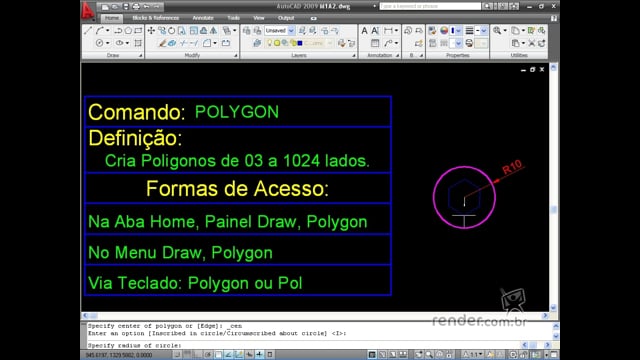
Task: Toggle Object Snap in the status bar
Action: [x=218, y=354]
